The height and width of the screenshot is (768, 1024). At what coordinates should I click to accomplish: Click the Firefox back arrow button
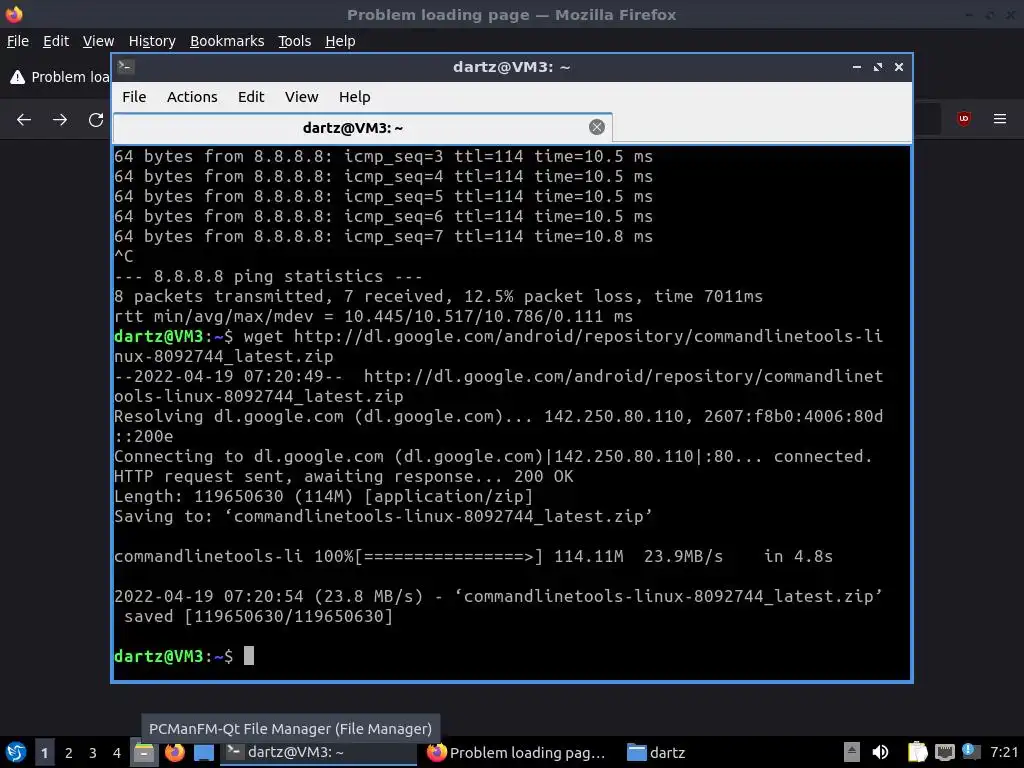(x=24, y=120)
